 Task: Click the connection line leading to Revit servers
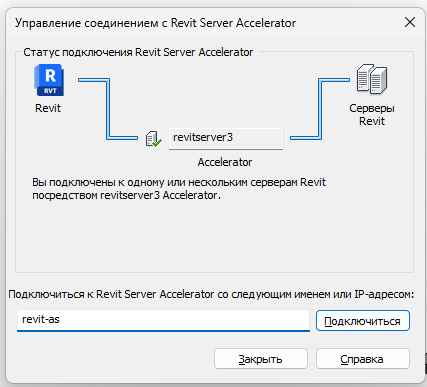320,109
